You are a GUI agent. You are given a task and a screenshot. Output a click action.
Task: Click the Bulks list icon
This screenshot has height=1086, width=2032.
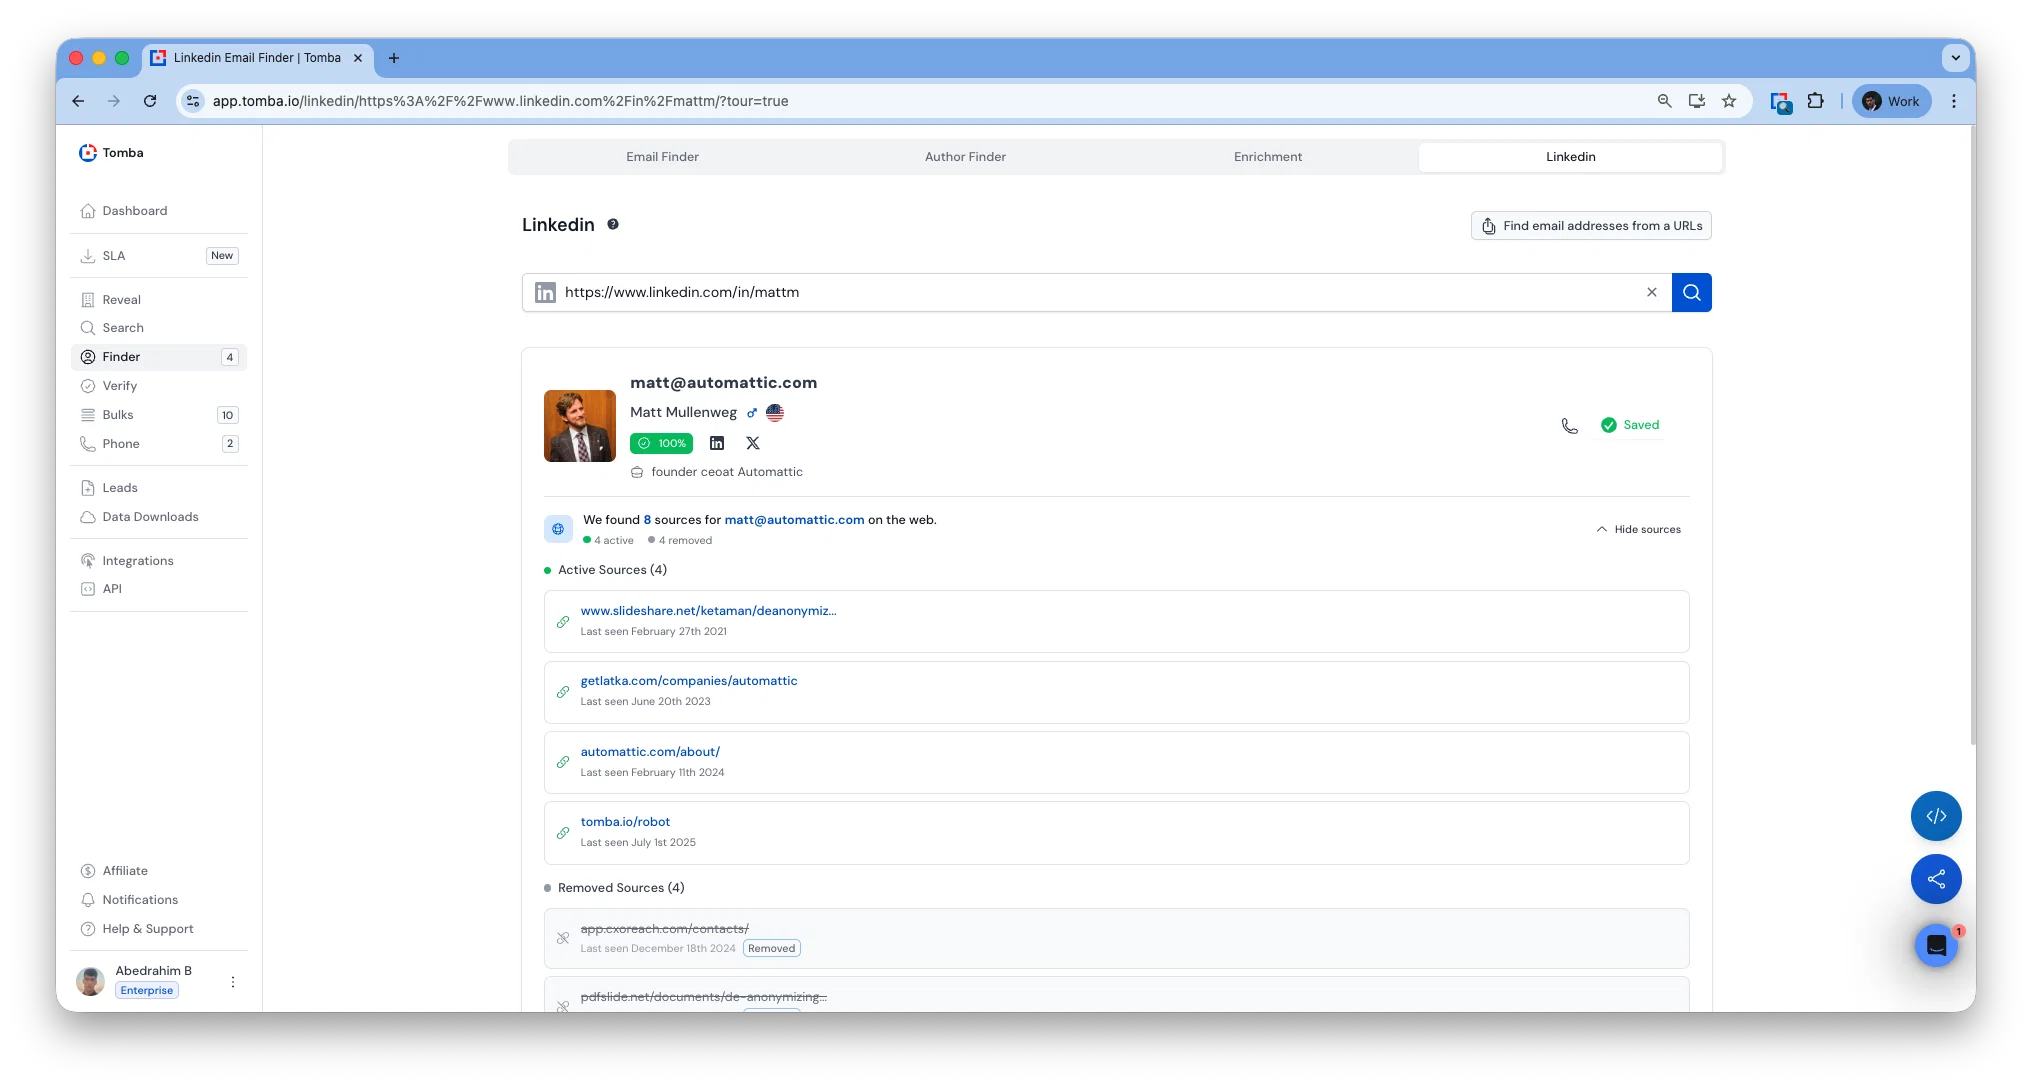pyautogui.click(x=88, y=415)
